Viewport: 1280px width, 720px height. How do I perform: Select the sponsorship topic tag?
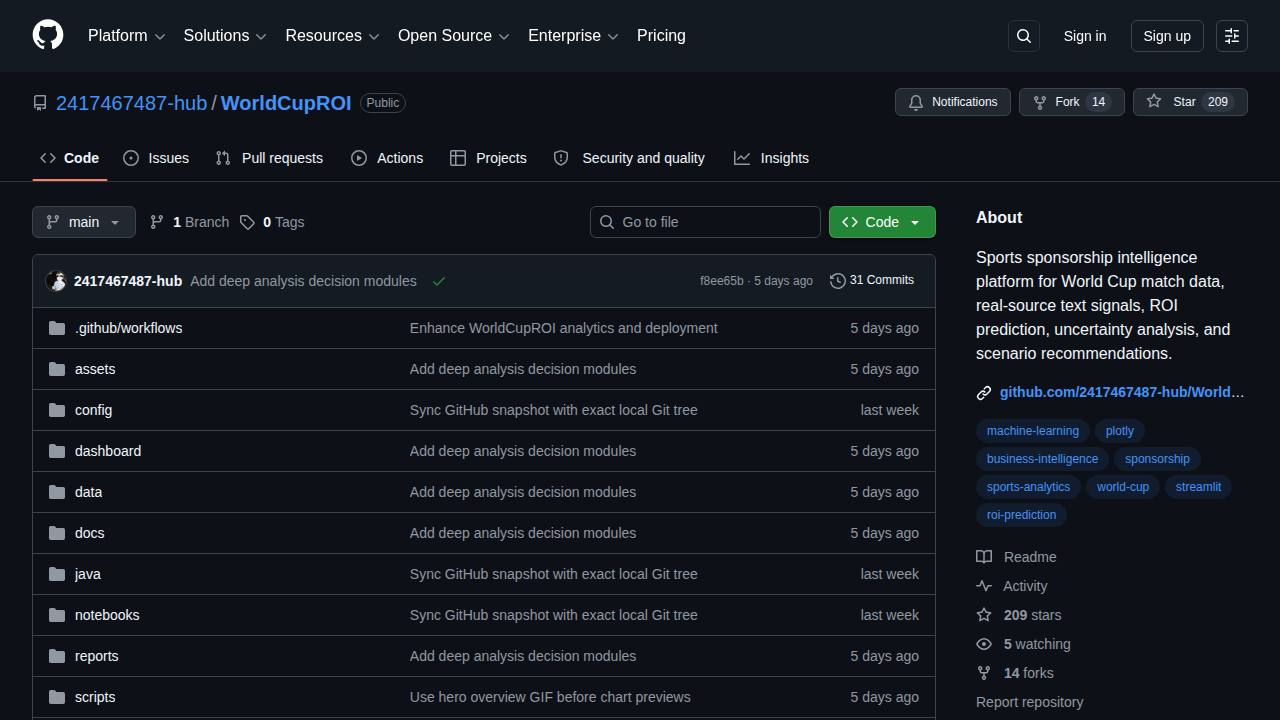click(1157, 459)
